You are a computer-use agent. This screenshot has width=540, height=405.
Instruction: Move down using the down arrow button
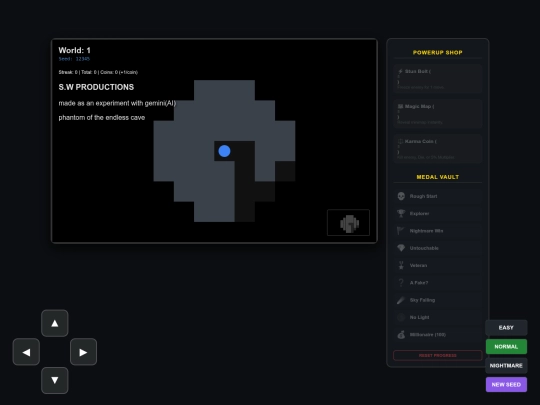pos(54,380)
